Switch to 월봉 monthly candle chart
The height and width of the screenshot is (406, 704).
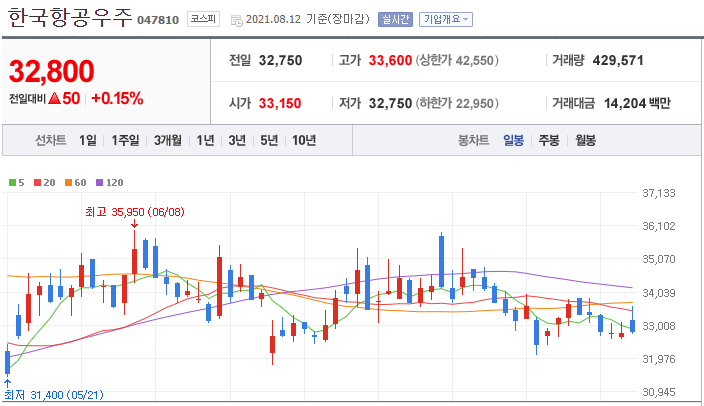tap(585, 140)
